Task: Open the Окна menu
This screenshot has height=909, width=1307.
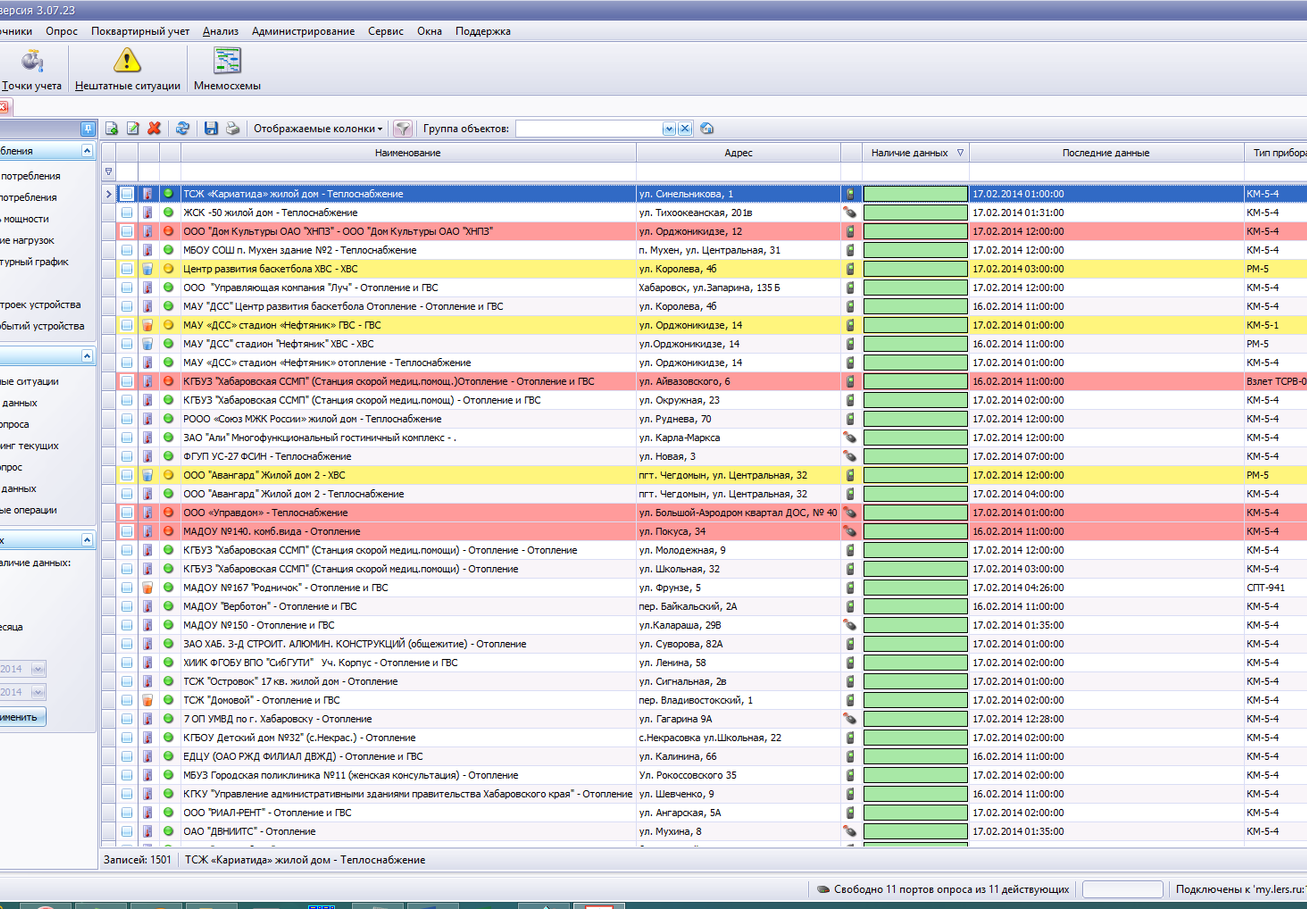Action: pyautogui.click(x=430, y=31)
